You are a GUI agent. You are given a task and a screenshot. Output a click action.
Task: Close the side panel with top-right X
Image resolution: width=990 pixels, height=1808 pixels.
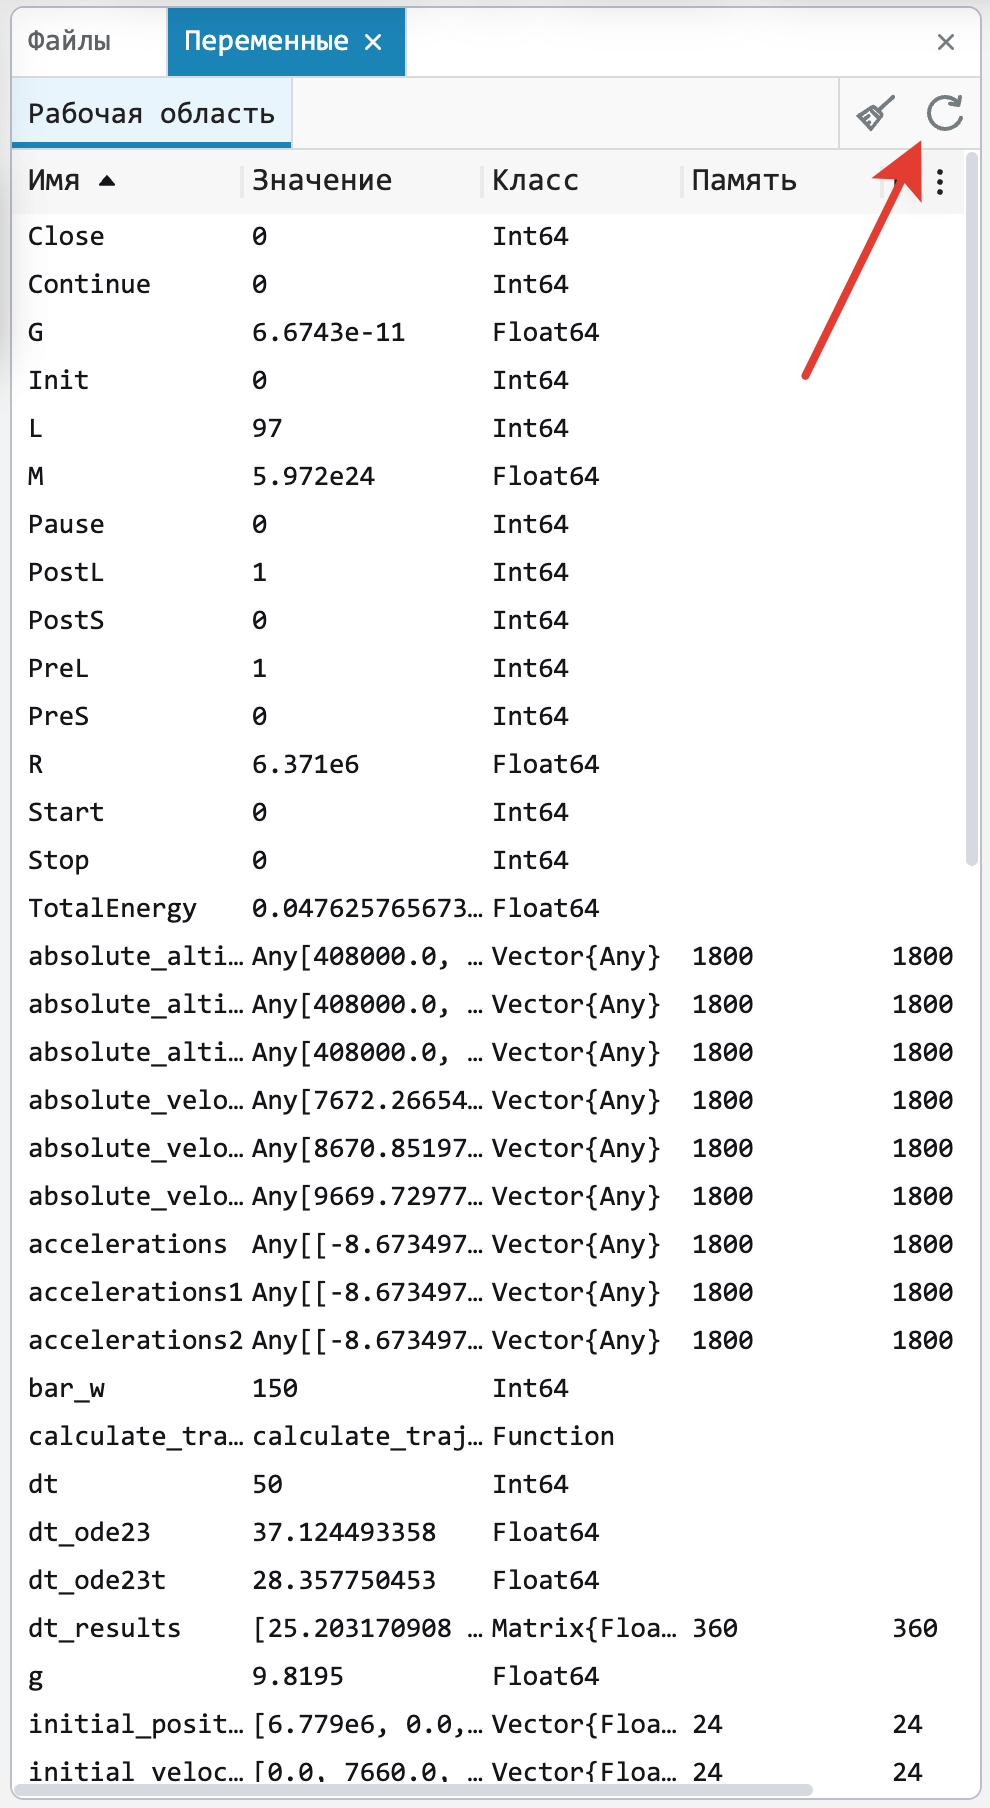(946, 42)
